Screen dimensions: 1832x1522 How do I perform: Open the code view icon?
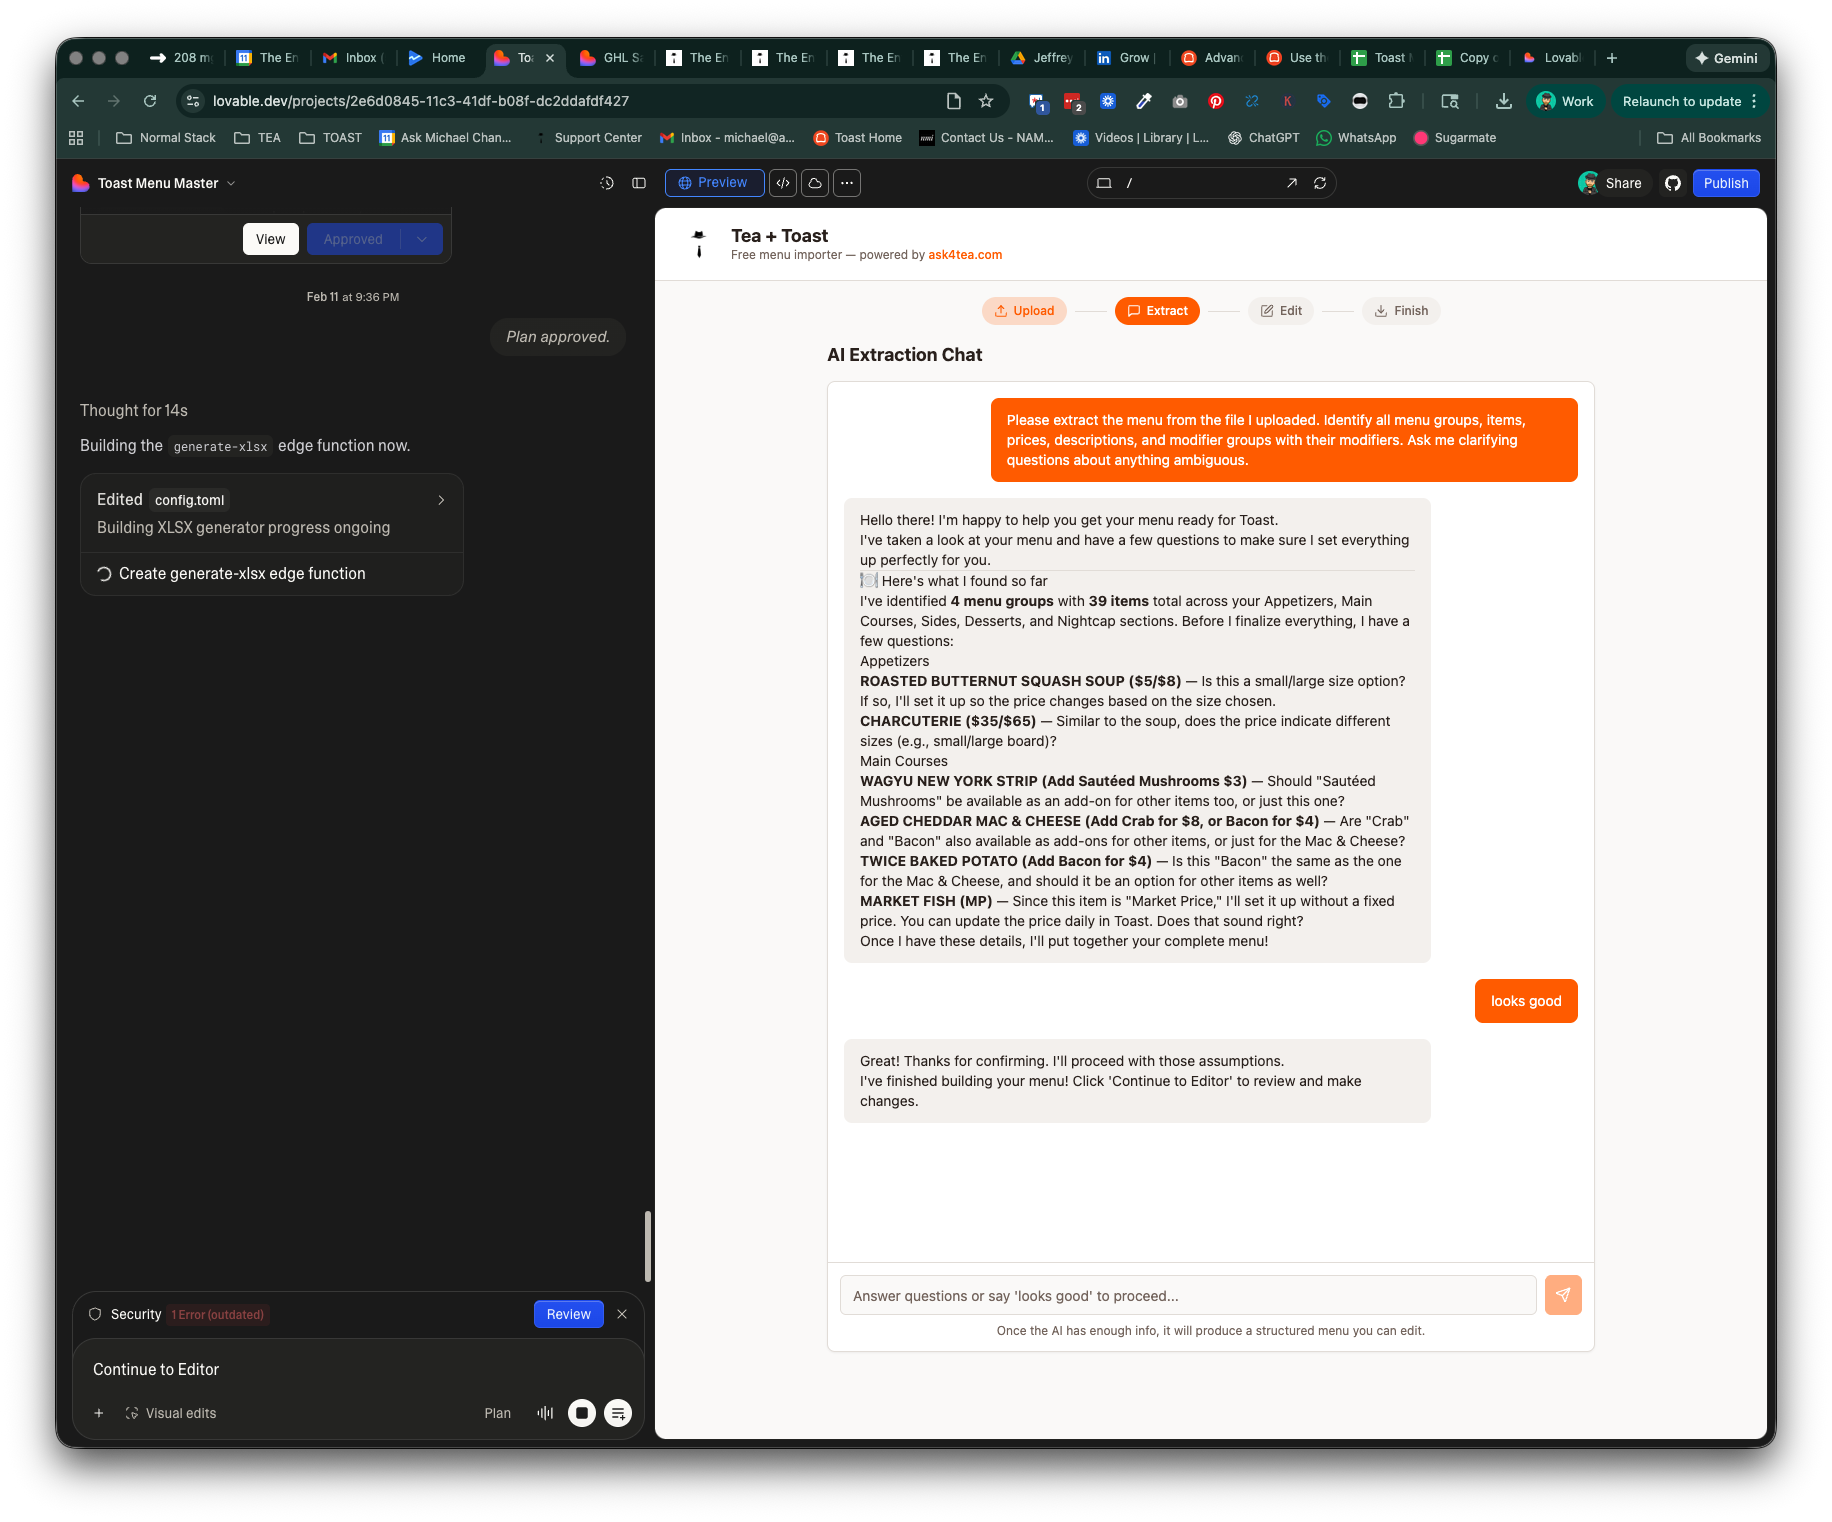783,183
